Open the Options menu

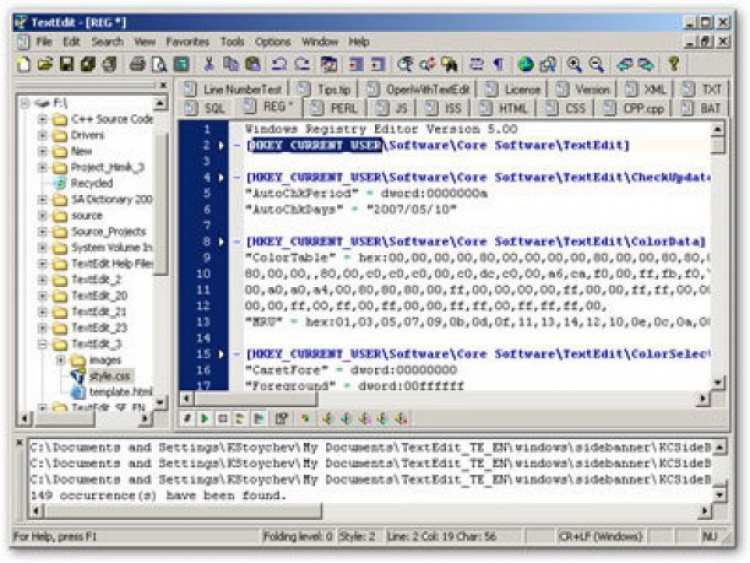(x=273, y=42)
